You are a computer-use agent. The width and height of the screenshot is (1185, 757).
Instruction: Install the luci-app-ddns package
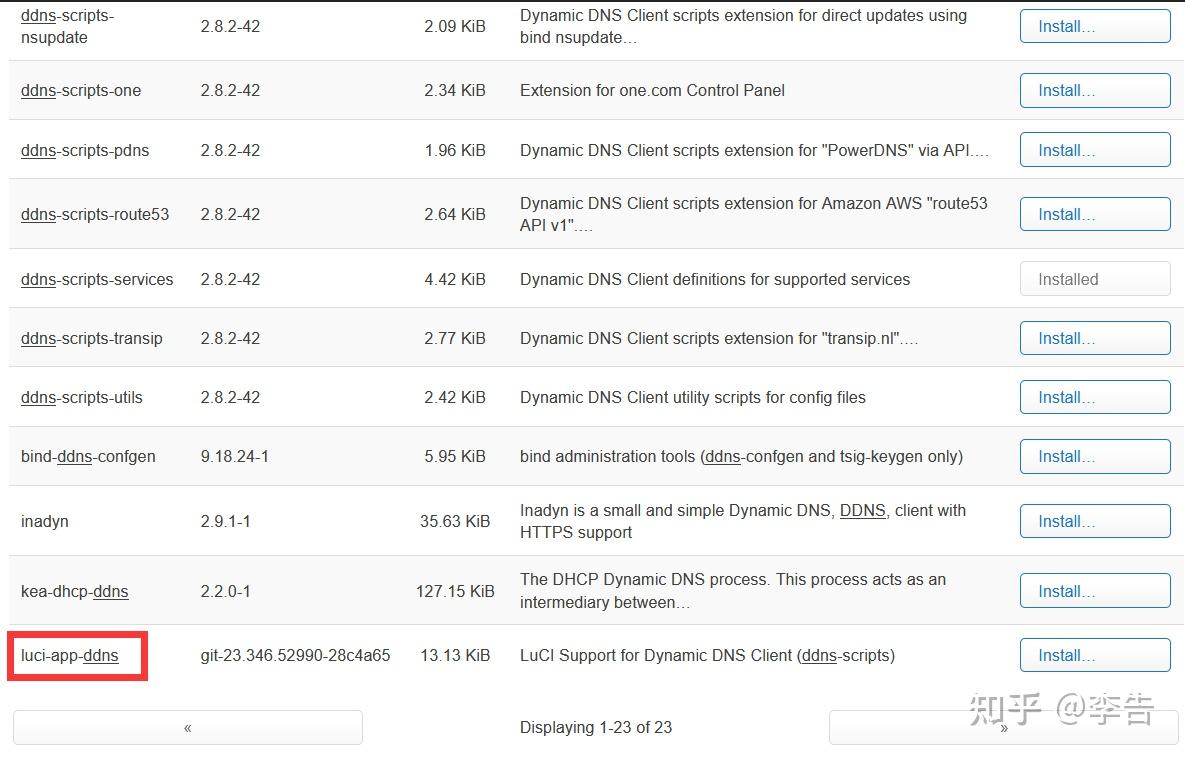pyautogui.click(x=1094, y=655)
